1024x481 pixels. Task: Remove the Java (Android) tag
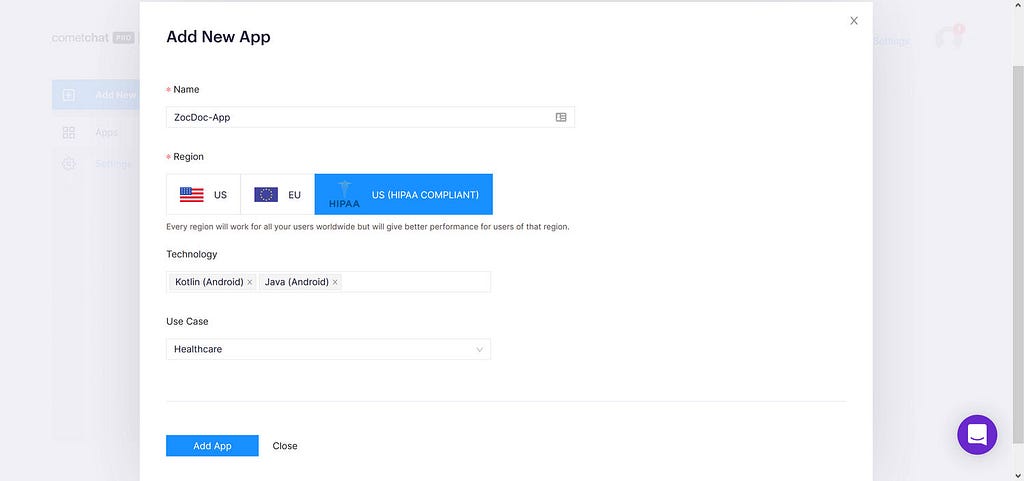click(335, 282)
